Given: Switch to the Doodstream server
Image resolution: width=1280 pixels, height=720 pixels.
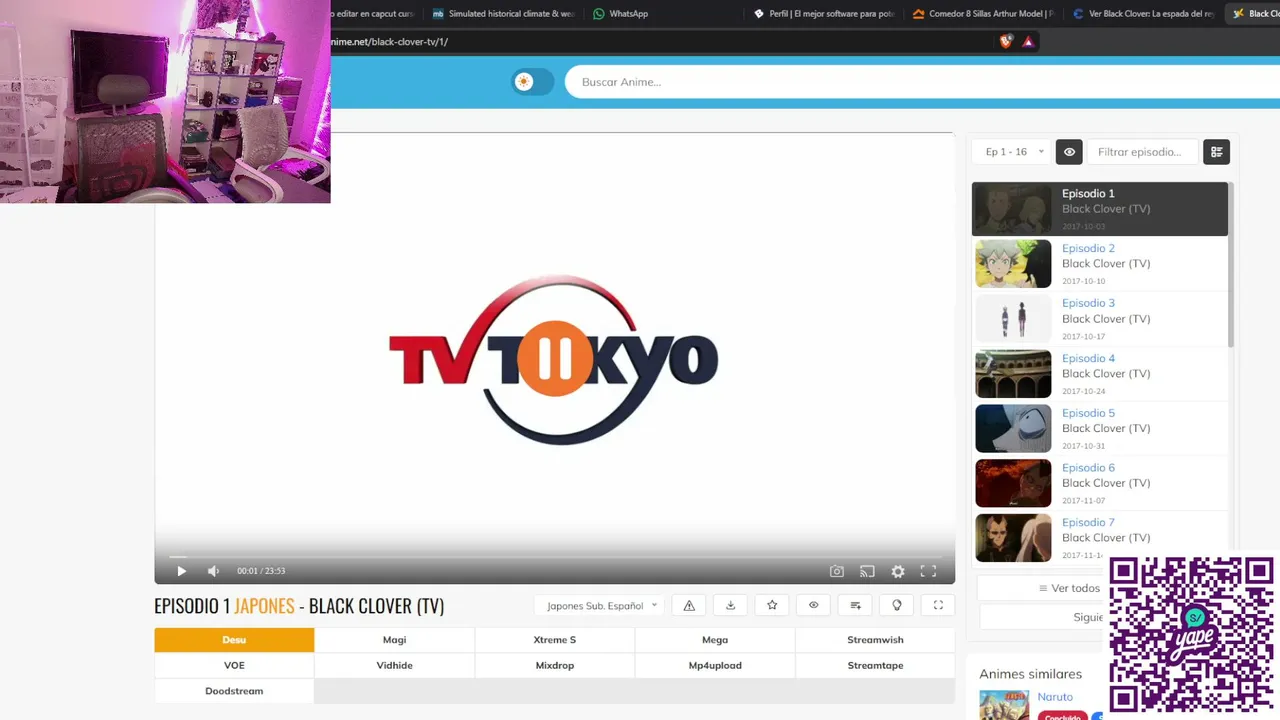Looking at the screenshot, I should click(234, 691).
